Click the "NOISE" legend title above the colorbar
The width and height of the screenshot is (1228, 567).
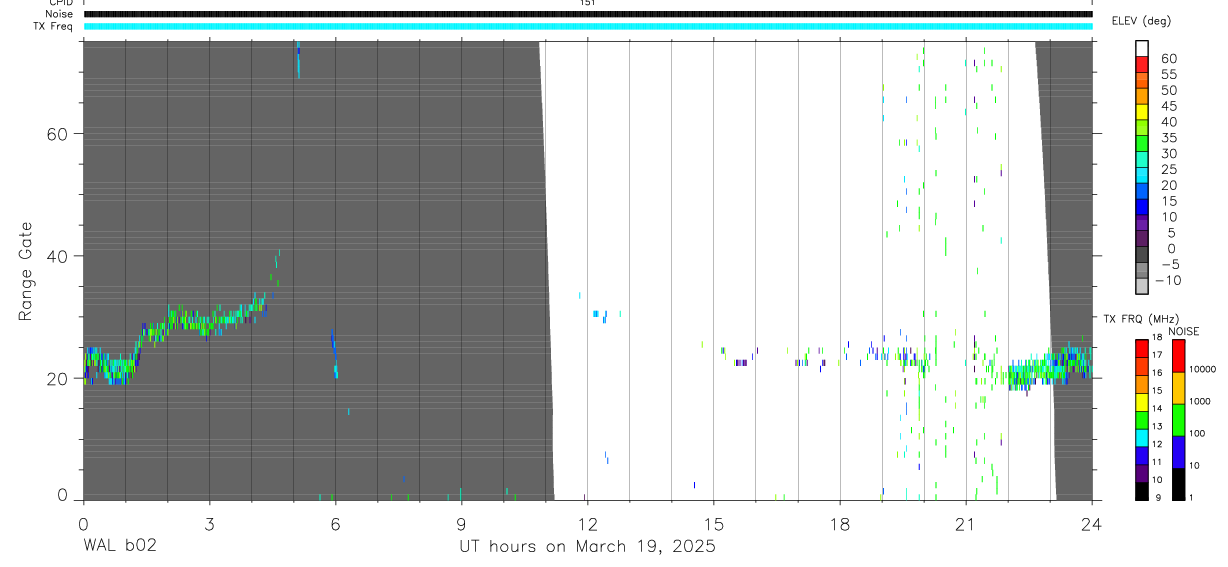(1183, 331)
